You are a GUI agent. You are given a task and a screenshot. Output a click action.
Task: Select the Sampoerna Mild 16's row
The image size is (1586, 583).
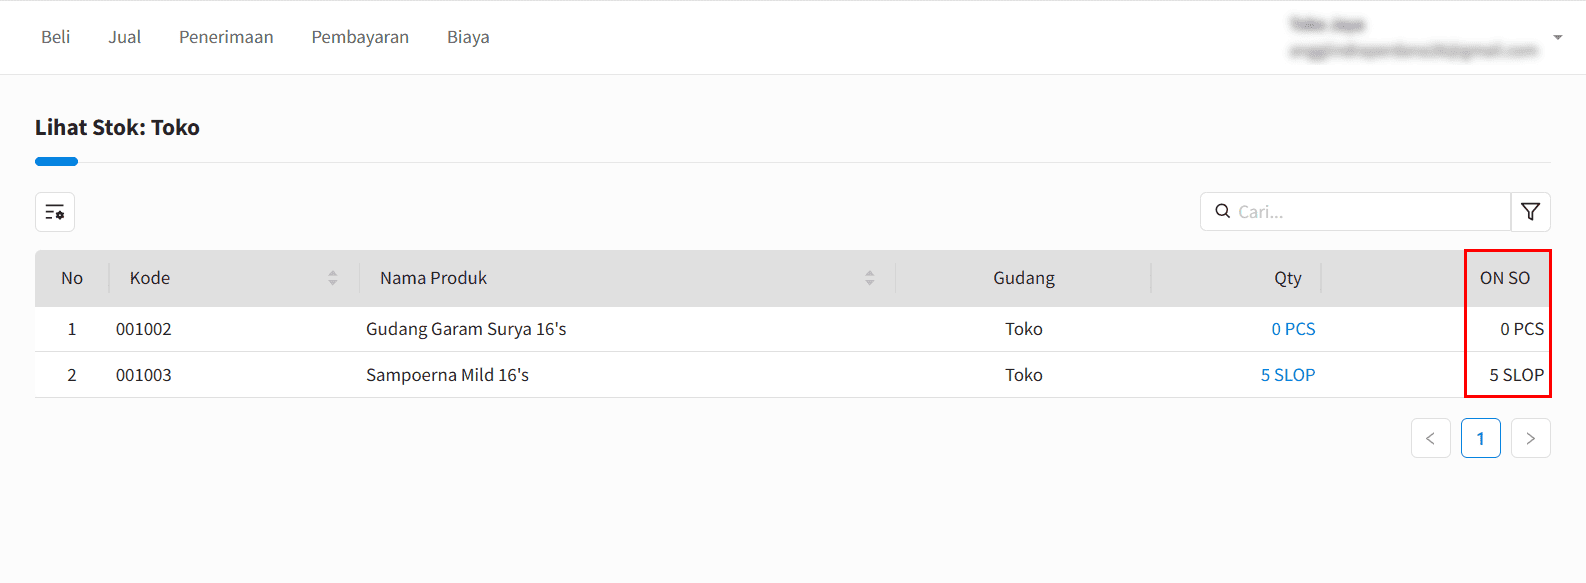coord(793,375)
